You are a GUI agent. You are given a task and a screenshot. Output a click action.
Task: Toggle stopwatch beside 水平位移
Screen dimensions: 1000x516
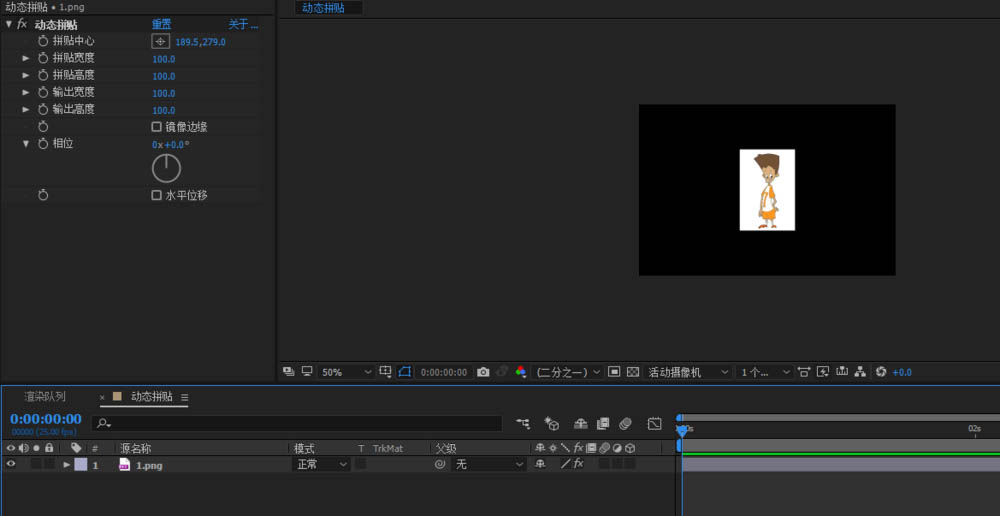[43, 195]
